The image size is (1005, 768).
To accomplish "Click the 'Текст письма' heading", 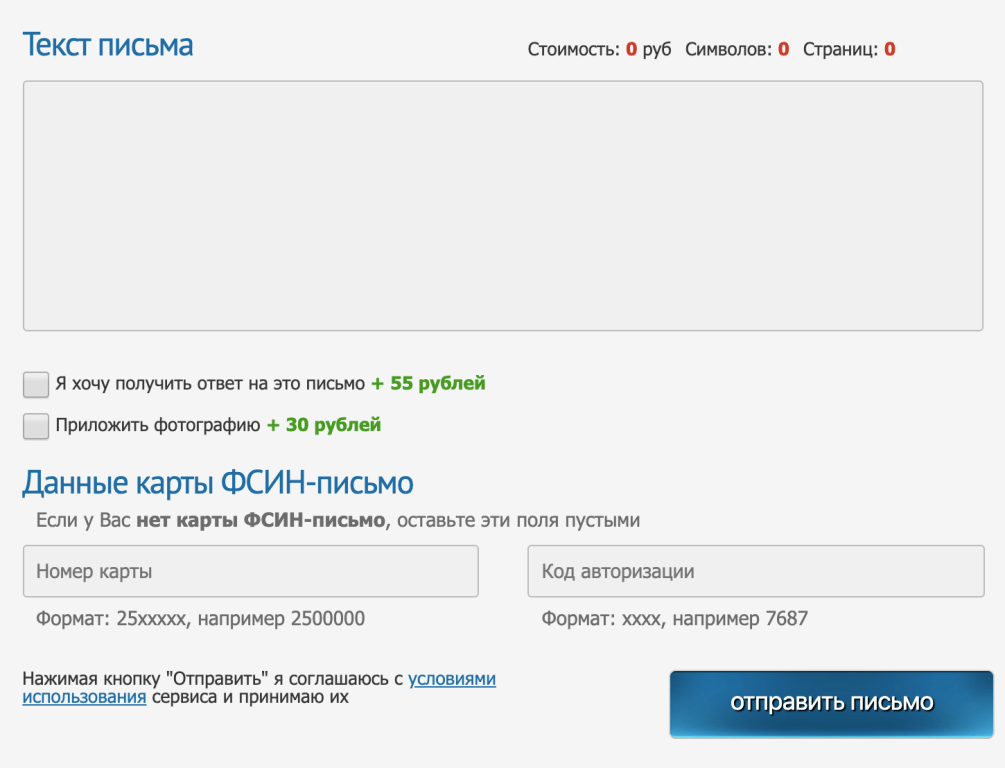I will coord(108,45).
